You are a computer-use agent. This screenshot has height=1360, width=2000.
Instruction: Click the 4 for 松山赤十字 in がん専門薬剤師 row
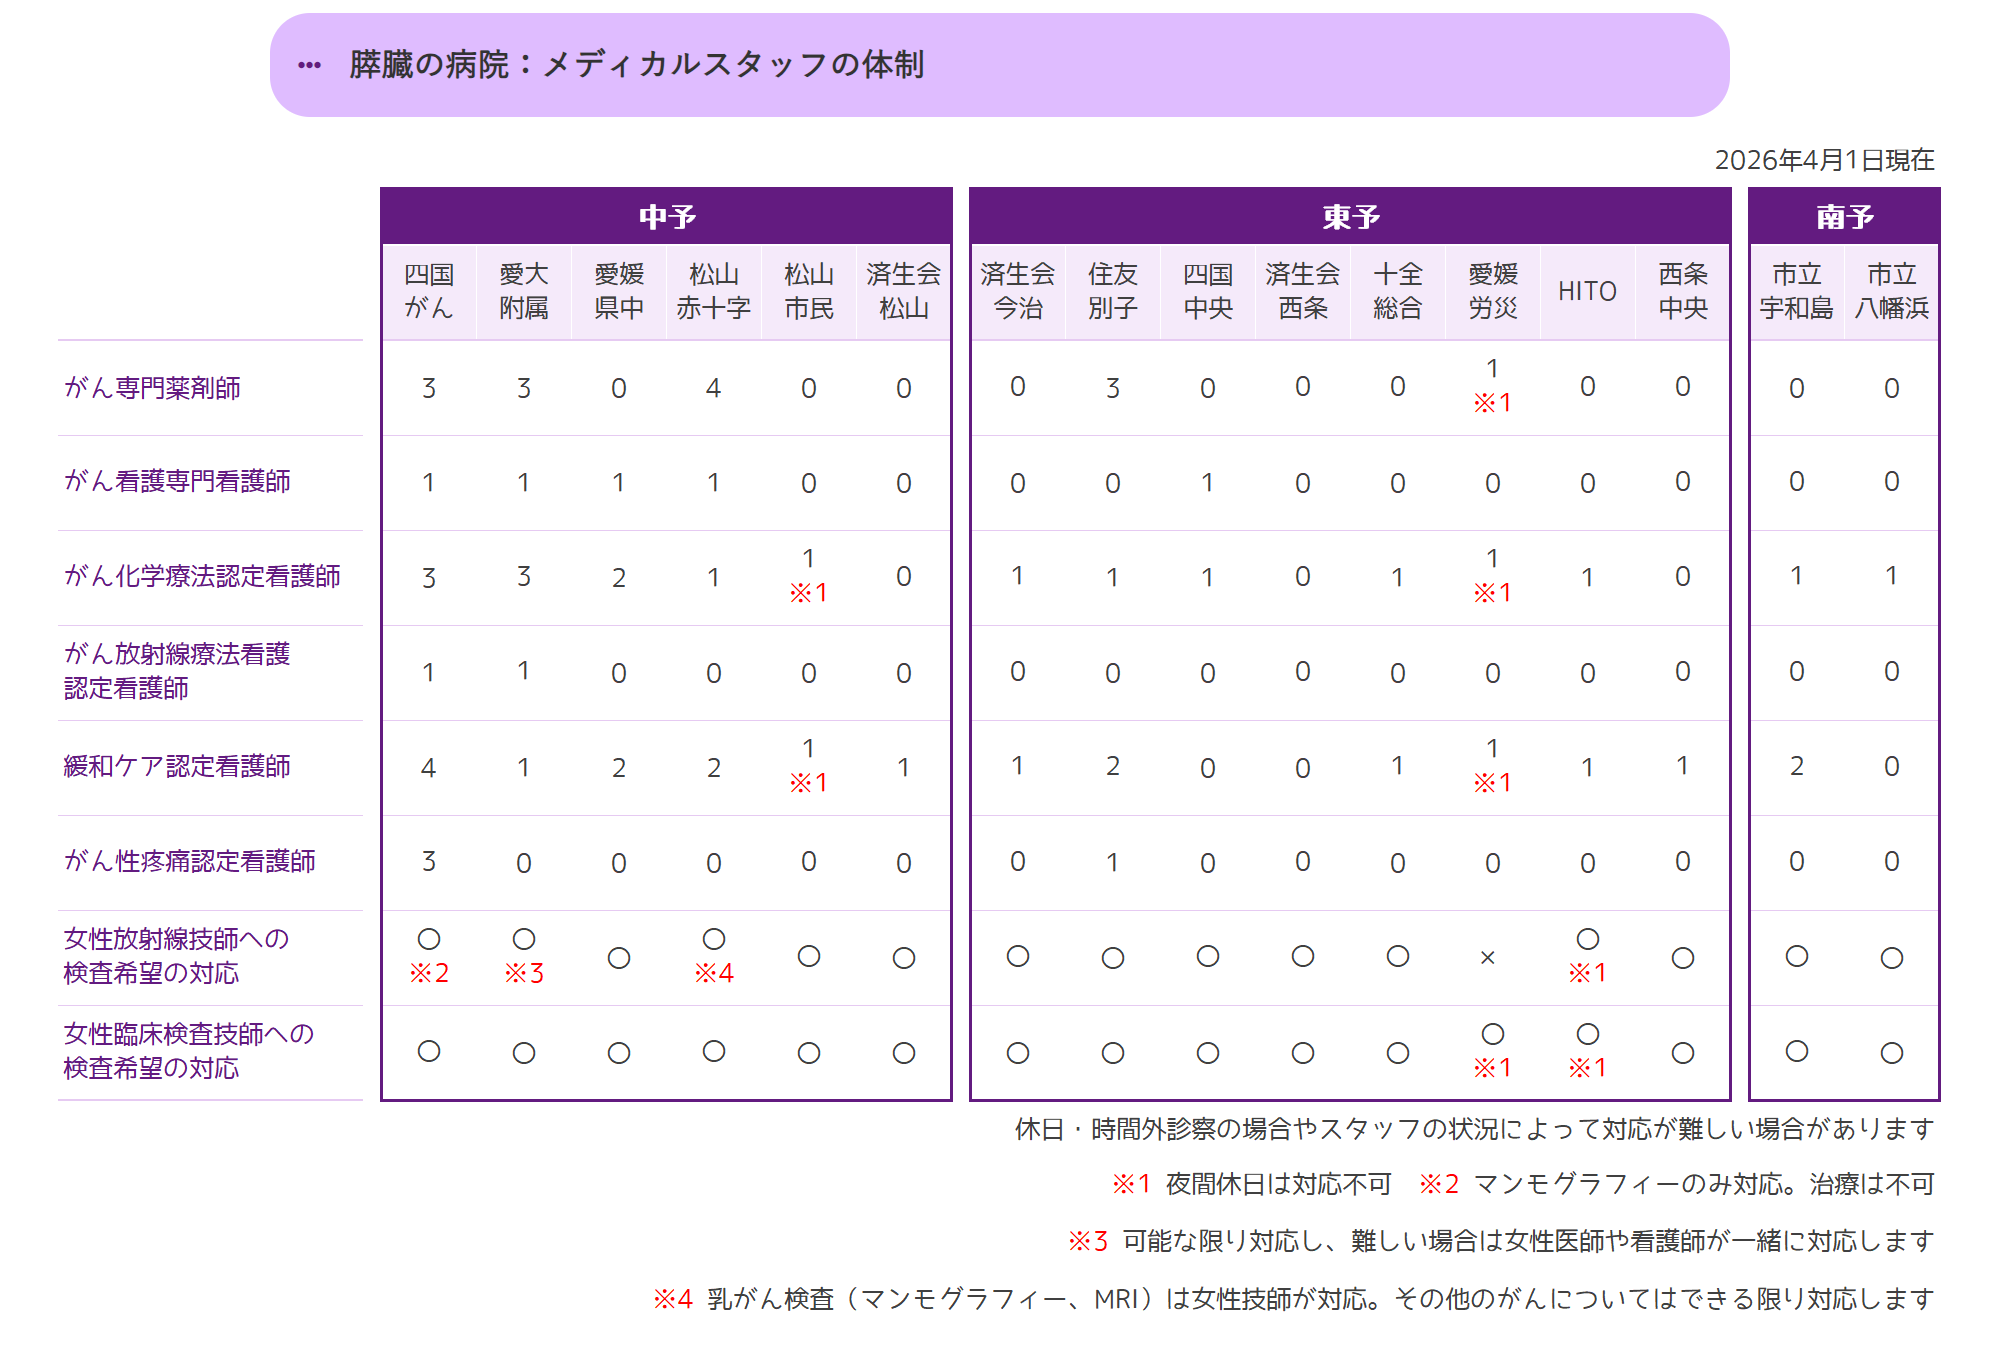(714, 388)
